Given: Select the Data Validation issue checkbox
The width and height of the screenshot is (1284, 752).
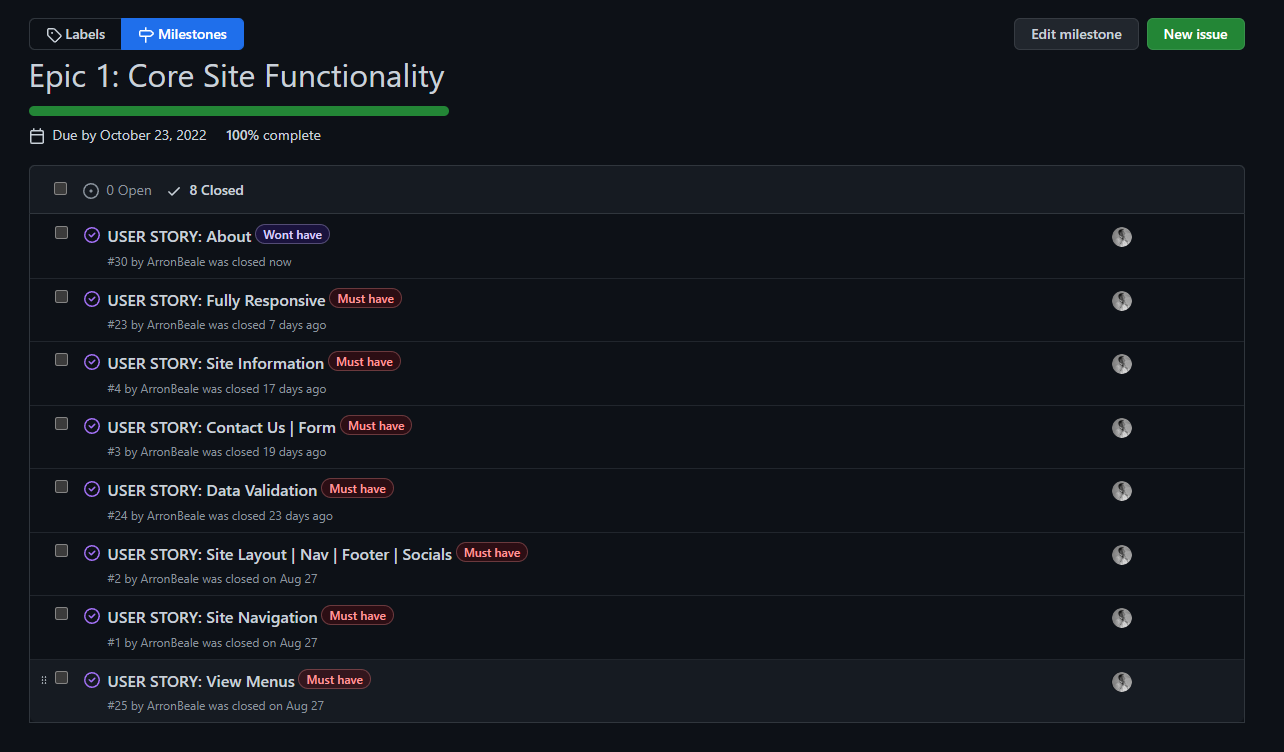Looking at the screenshot, I should tap(61, 487).
